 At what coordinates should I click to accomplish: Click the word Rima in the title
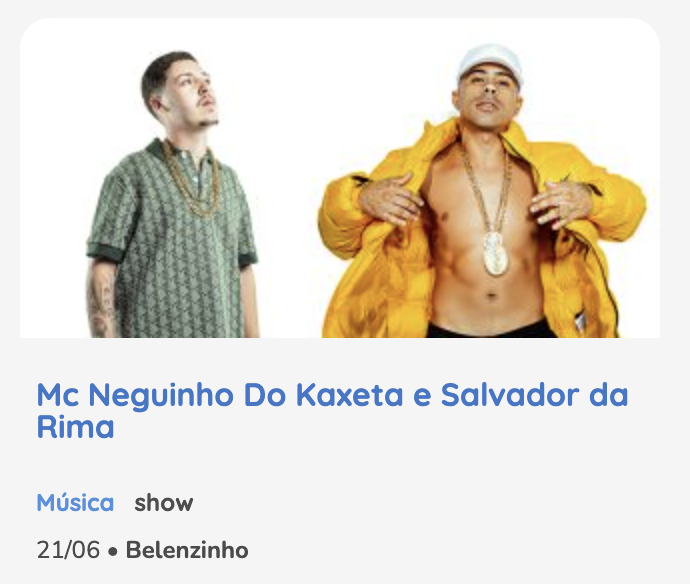[x=75, y=427]
